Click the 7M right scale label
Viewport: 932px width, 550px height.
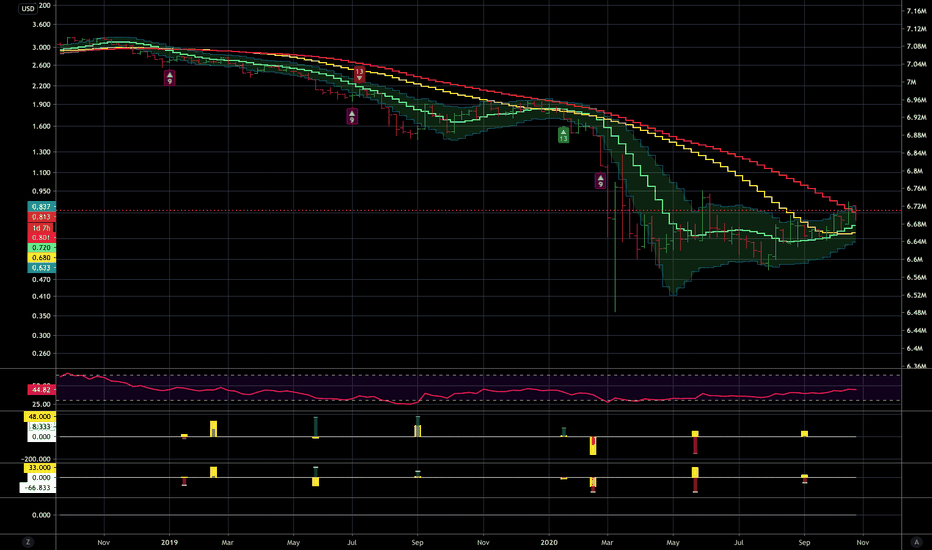pyautogui.click(x=911, y=82)
